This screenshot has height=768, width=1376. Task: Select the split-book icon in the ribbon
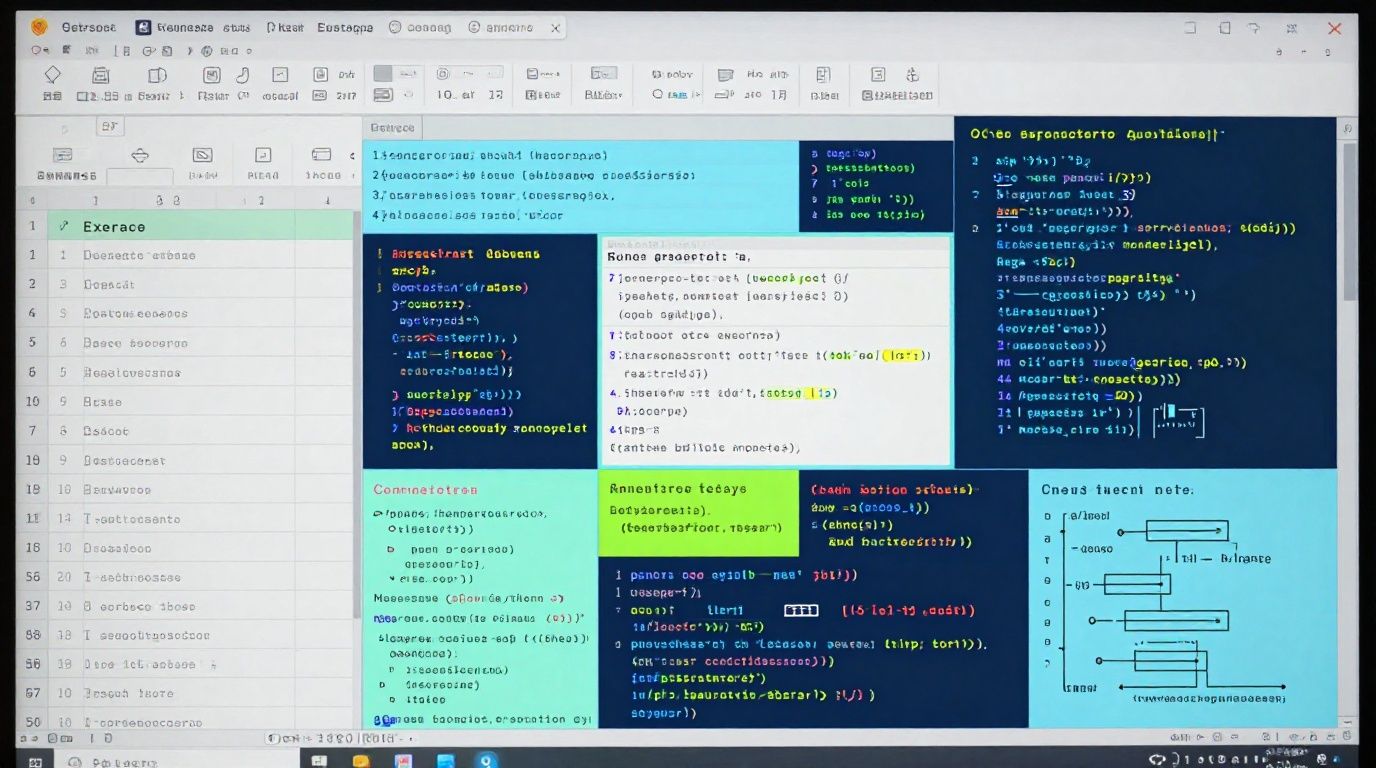pyautogui.click(x=157, y=75)
